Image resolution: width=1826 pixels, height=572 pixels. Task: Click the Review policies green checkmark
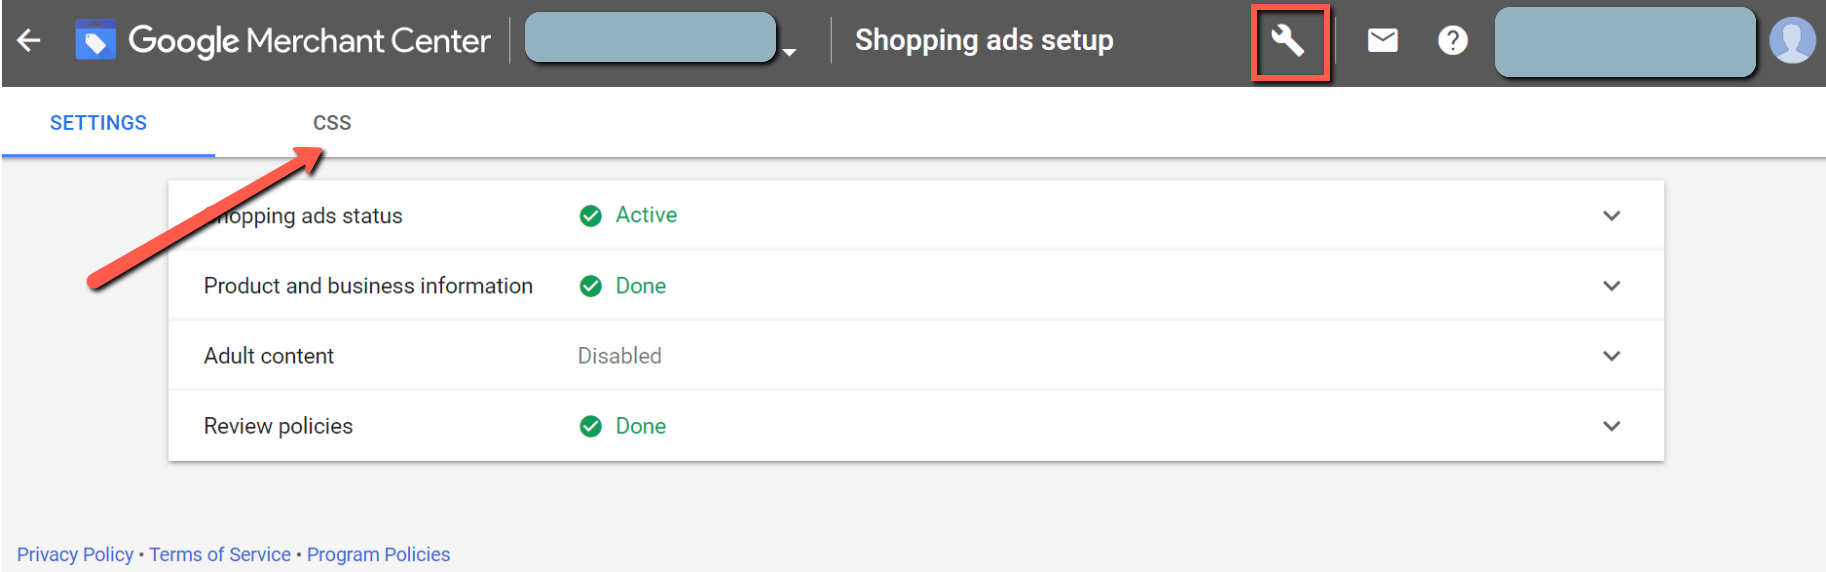point(591,427)
